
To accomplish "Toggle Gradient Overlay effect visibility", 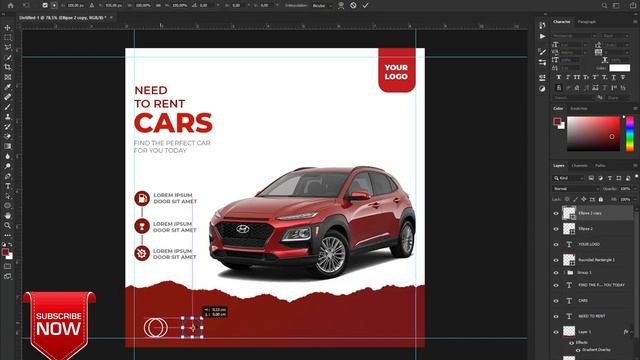I will click(x=578, y=350).
